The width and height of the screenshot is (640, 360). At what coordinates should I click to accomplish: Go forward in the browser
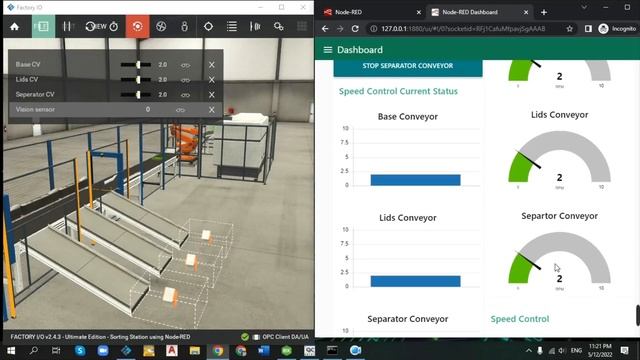pos(340,29)
